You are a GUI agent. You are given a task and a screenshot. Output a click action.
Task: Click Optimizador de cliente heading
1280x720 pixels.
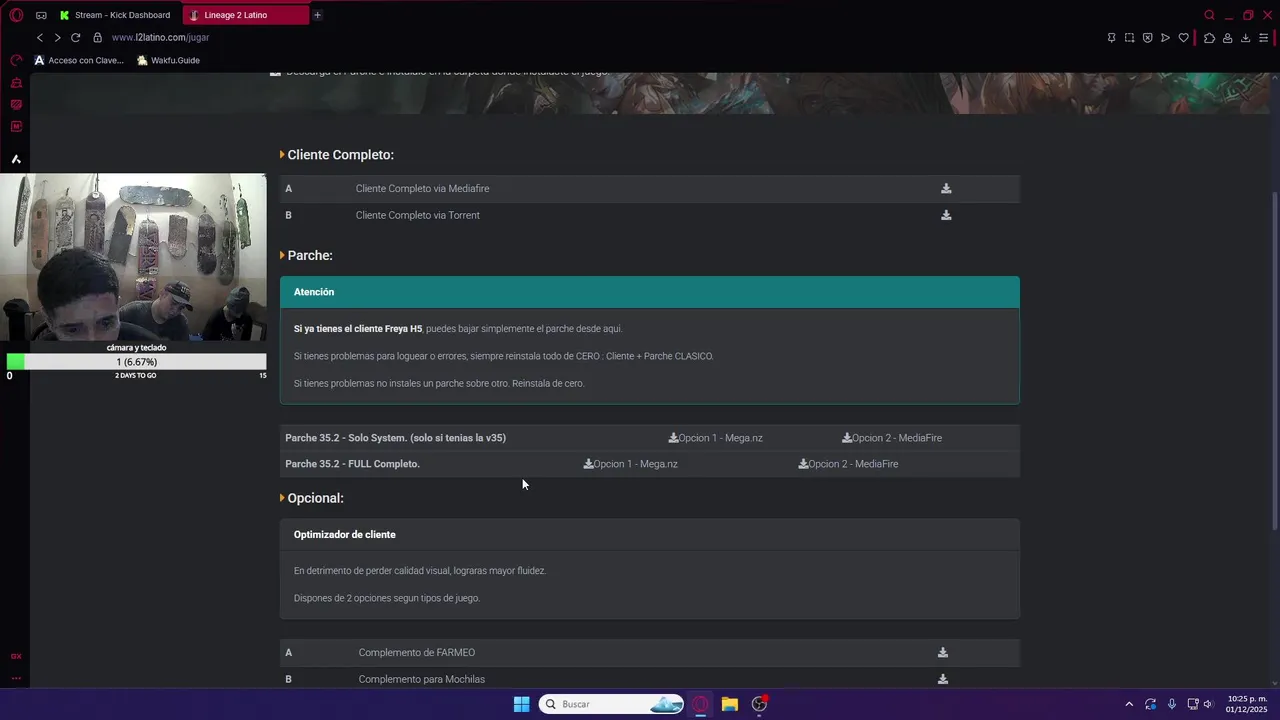(344, 534)
